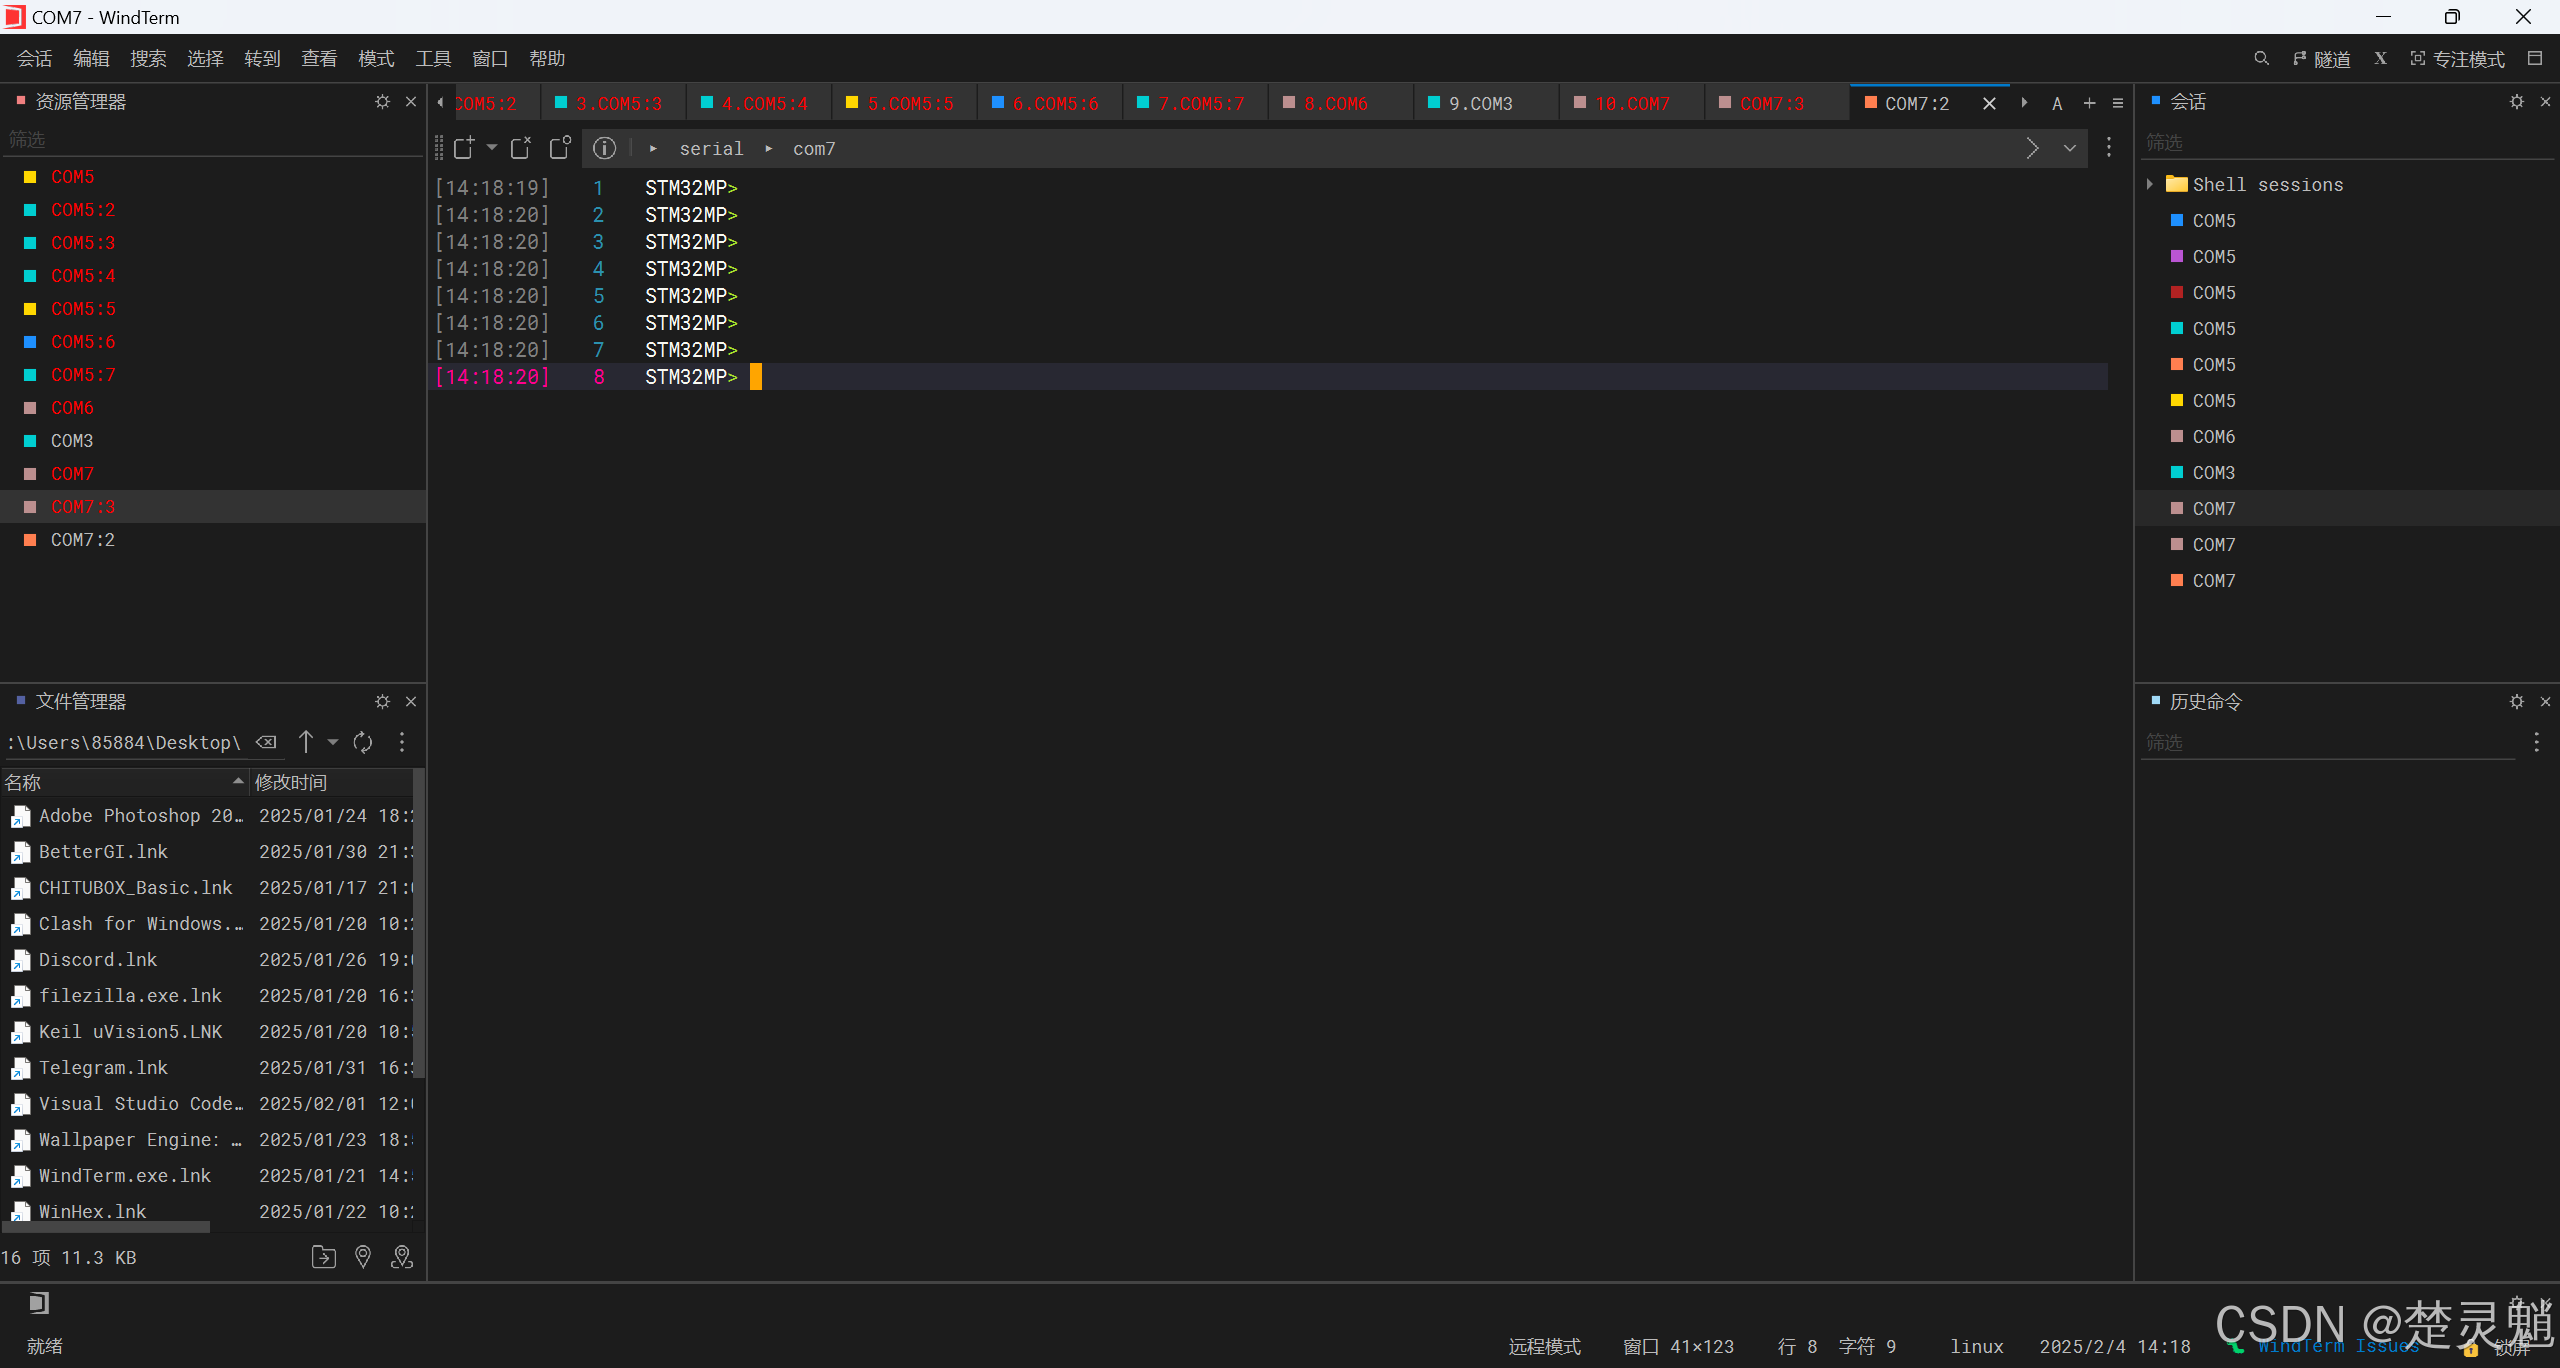Click the duplicate session icon in toolbar
The width and height of the screenshot is (2560, 1368).
560,148
